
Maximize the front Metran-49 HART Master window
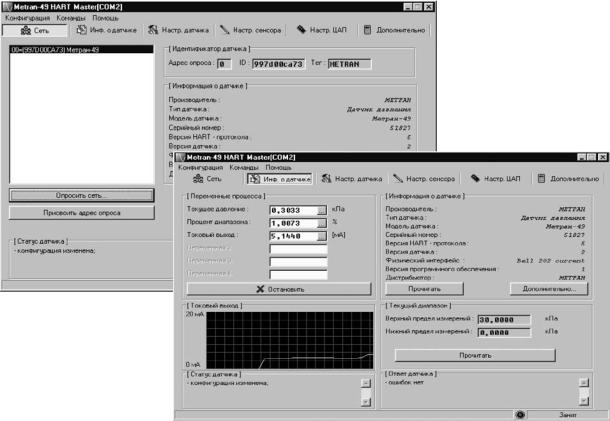(591, 157)
